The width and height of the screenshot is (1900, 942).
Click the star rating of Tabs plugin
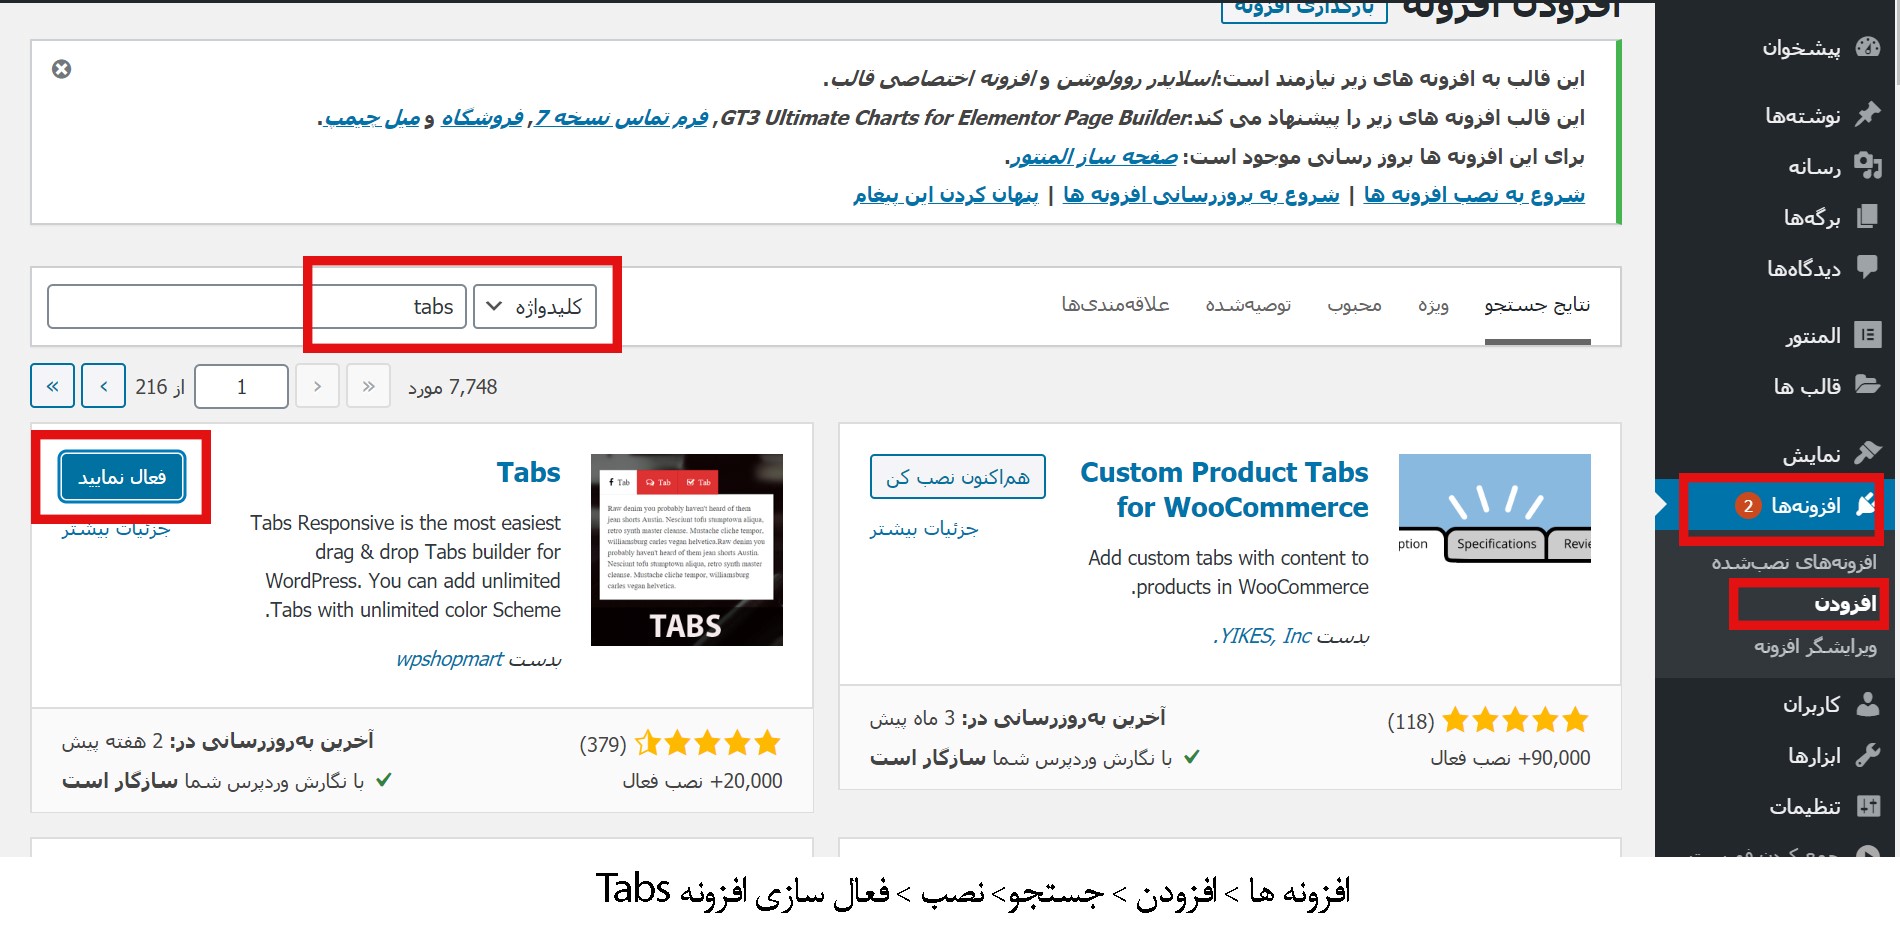click(707, 743)
